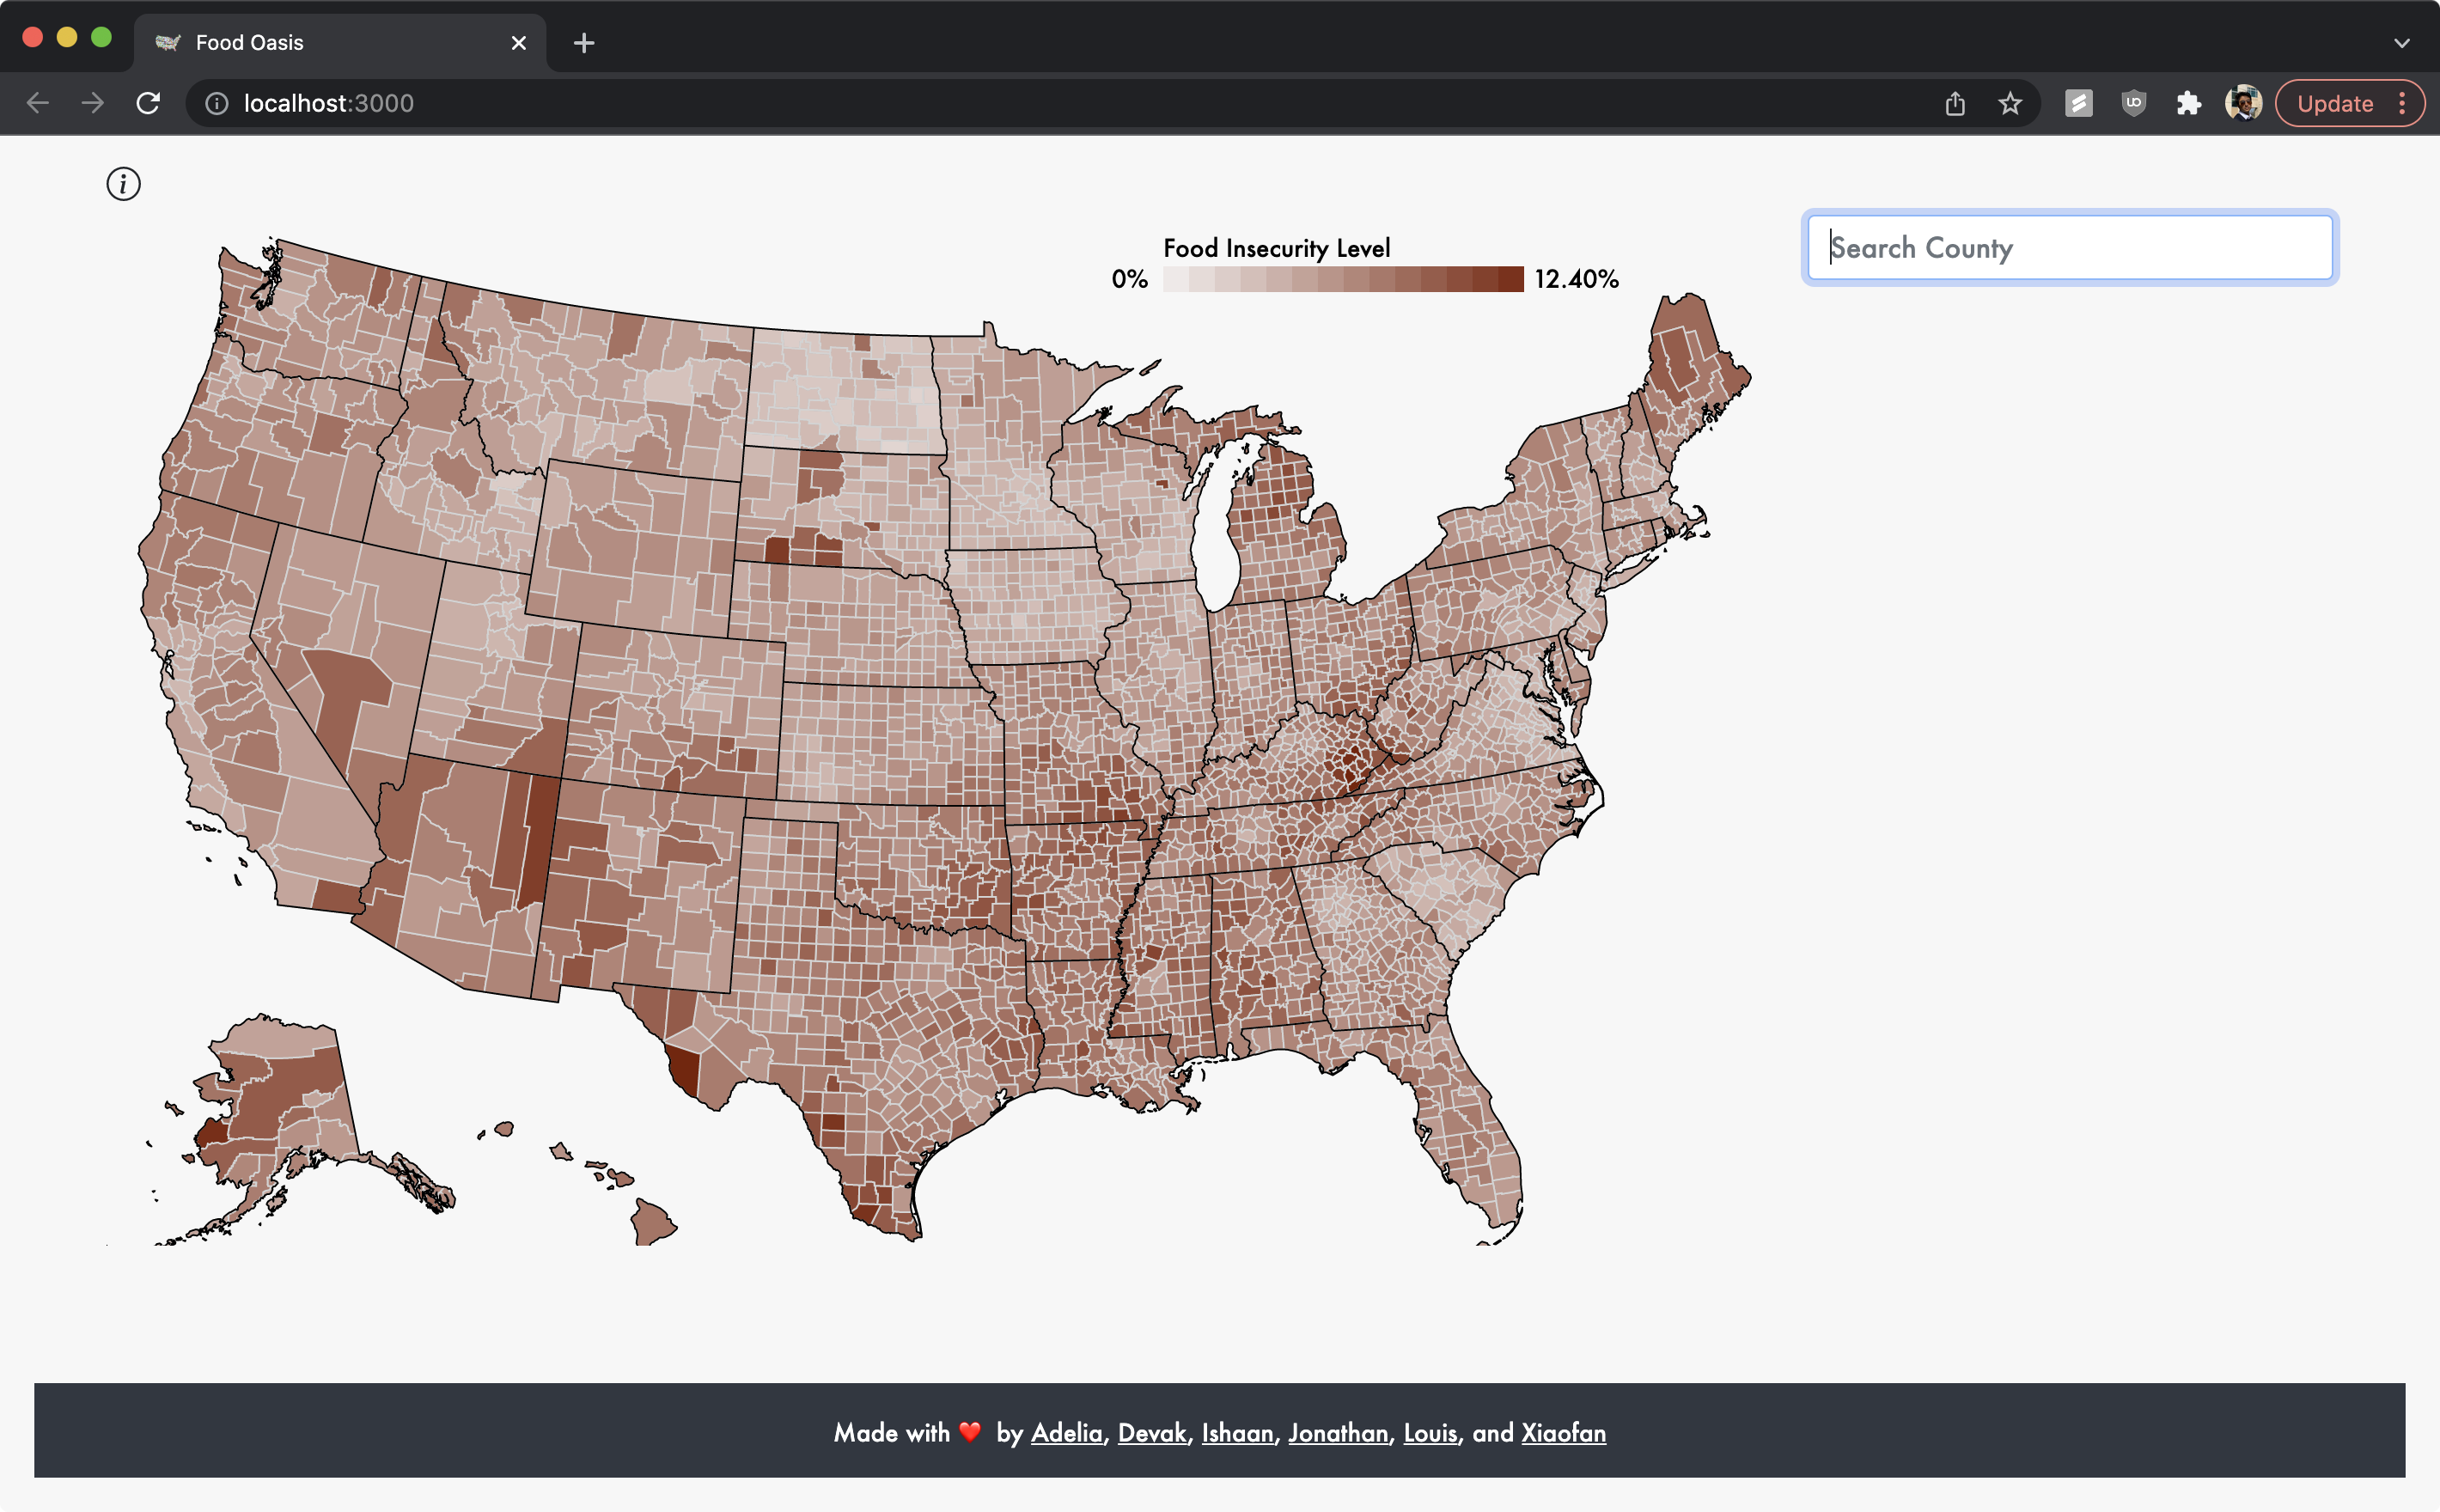Image resolution: width=2440 pixels, height=1512 pixels.
Task: Click the uBlock shield extension icon
Action: (x=2133, y=103)
